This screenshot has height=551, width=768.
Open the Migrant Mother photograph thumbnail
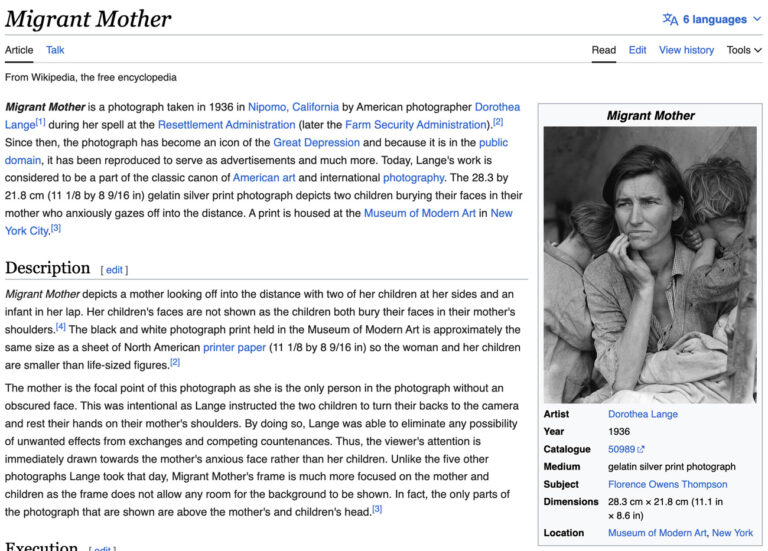pyautogui.click(x=650, y=265)
